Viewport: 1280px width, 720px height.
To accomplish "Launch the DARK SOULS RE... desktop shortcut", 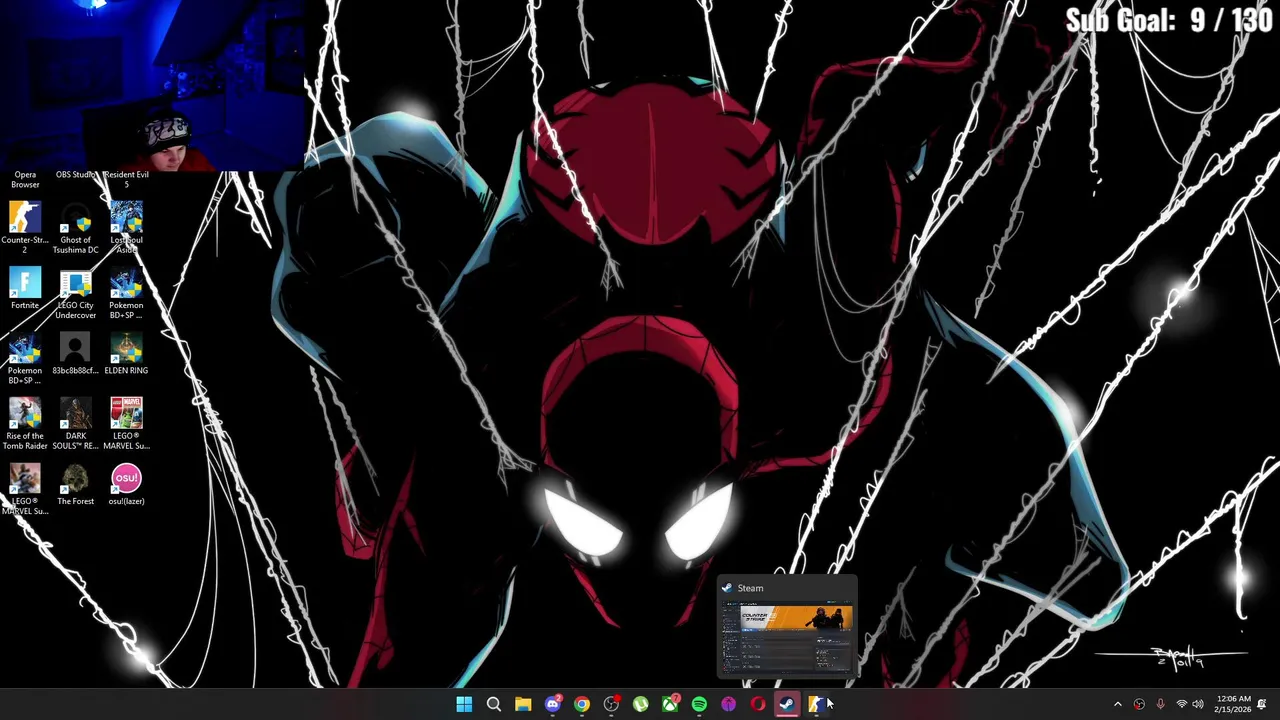I will tap(75, 424).
